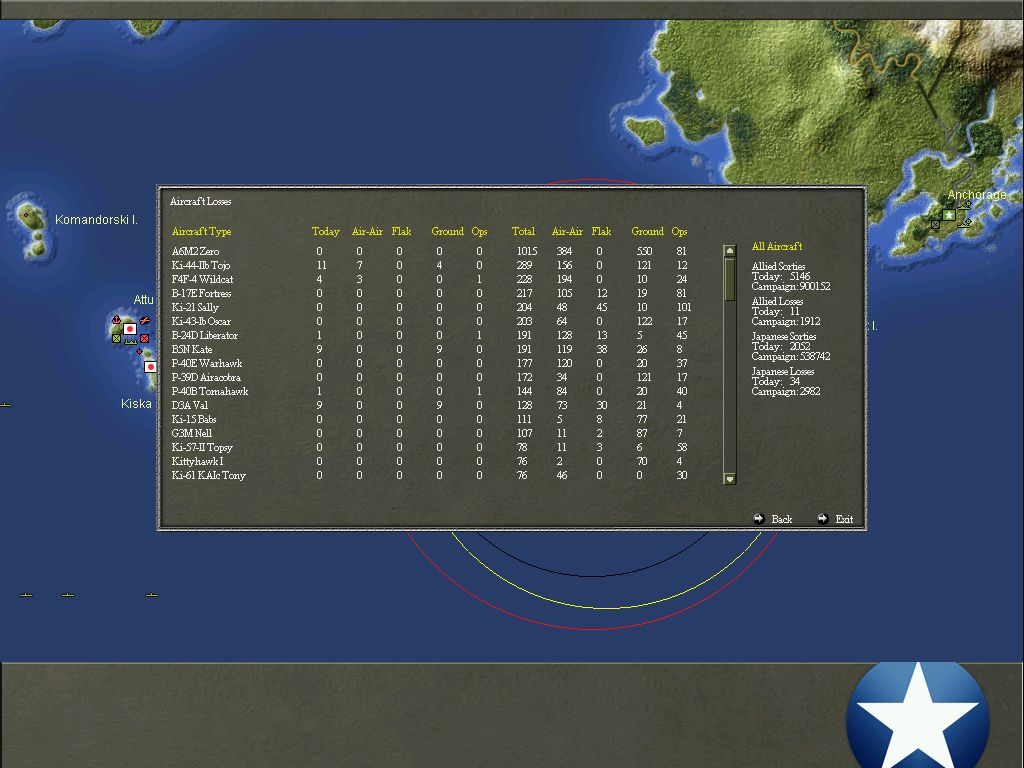Select the upper task force icon at Anchorage
The height and width of the screenshot is (768, 1024).
(964, 205)
